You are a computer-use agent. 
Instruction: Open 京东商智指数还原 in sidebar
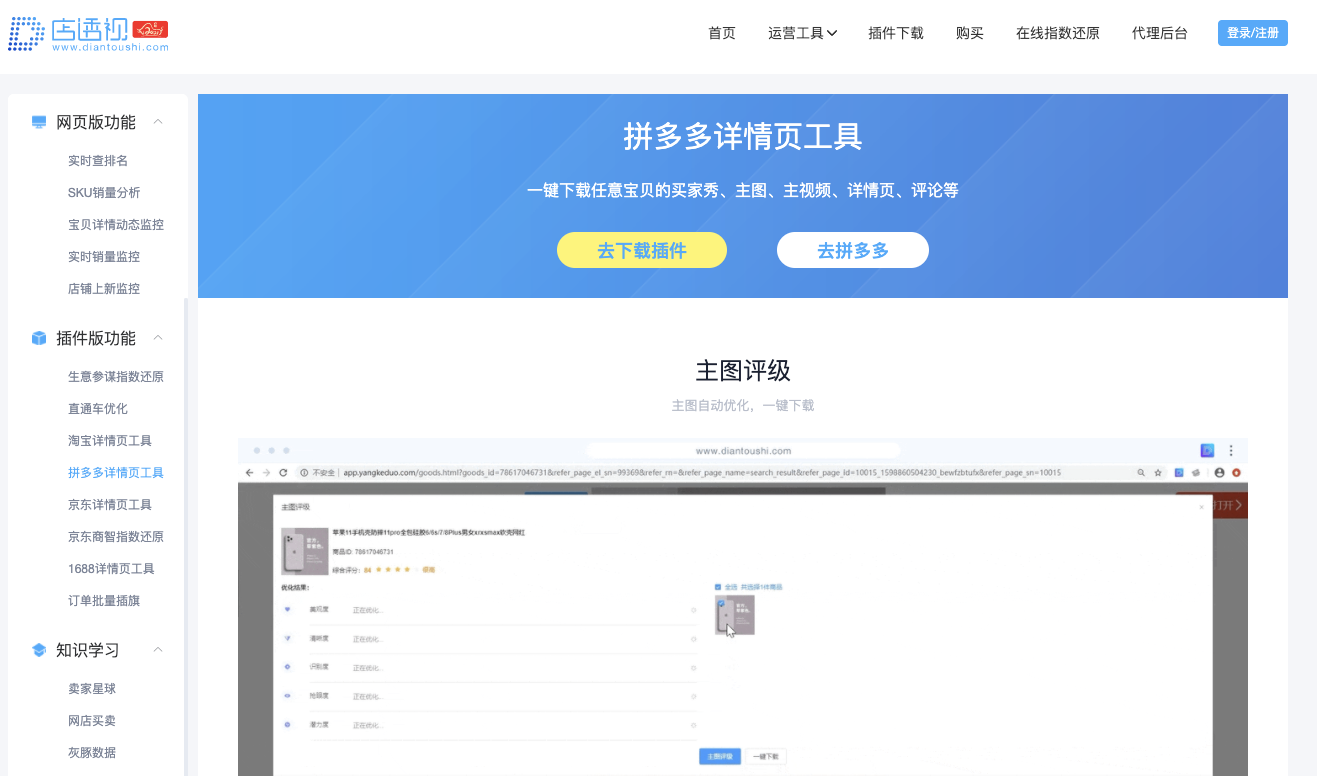[116, 537]
